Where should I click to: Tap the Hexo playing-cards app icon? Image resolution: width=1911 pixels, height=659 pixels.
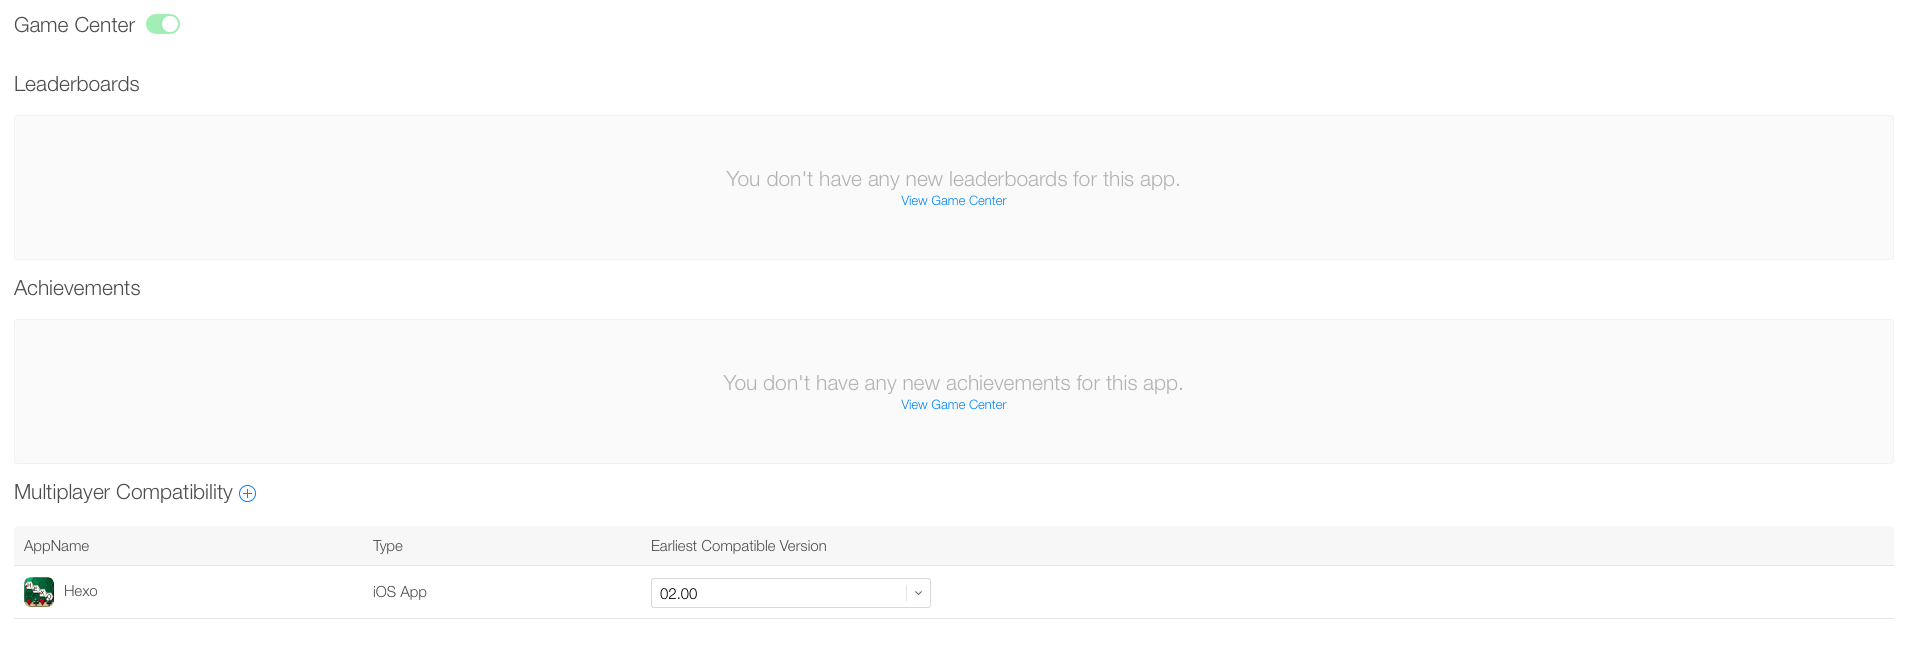[x=38, y=592]
